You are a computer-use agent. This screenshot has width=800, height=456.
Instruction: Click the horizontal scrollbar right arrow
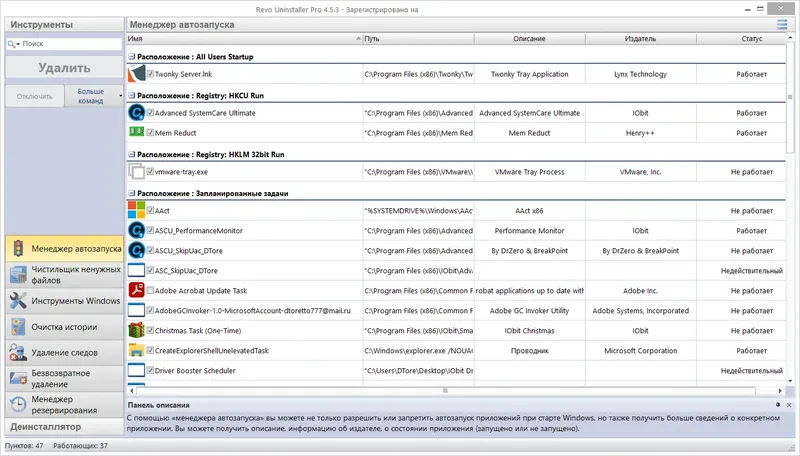tap(780, 391)
